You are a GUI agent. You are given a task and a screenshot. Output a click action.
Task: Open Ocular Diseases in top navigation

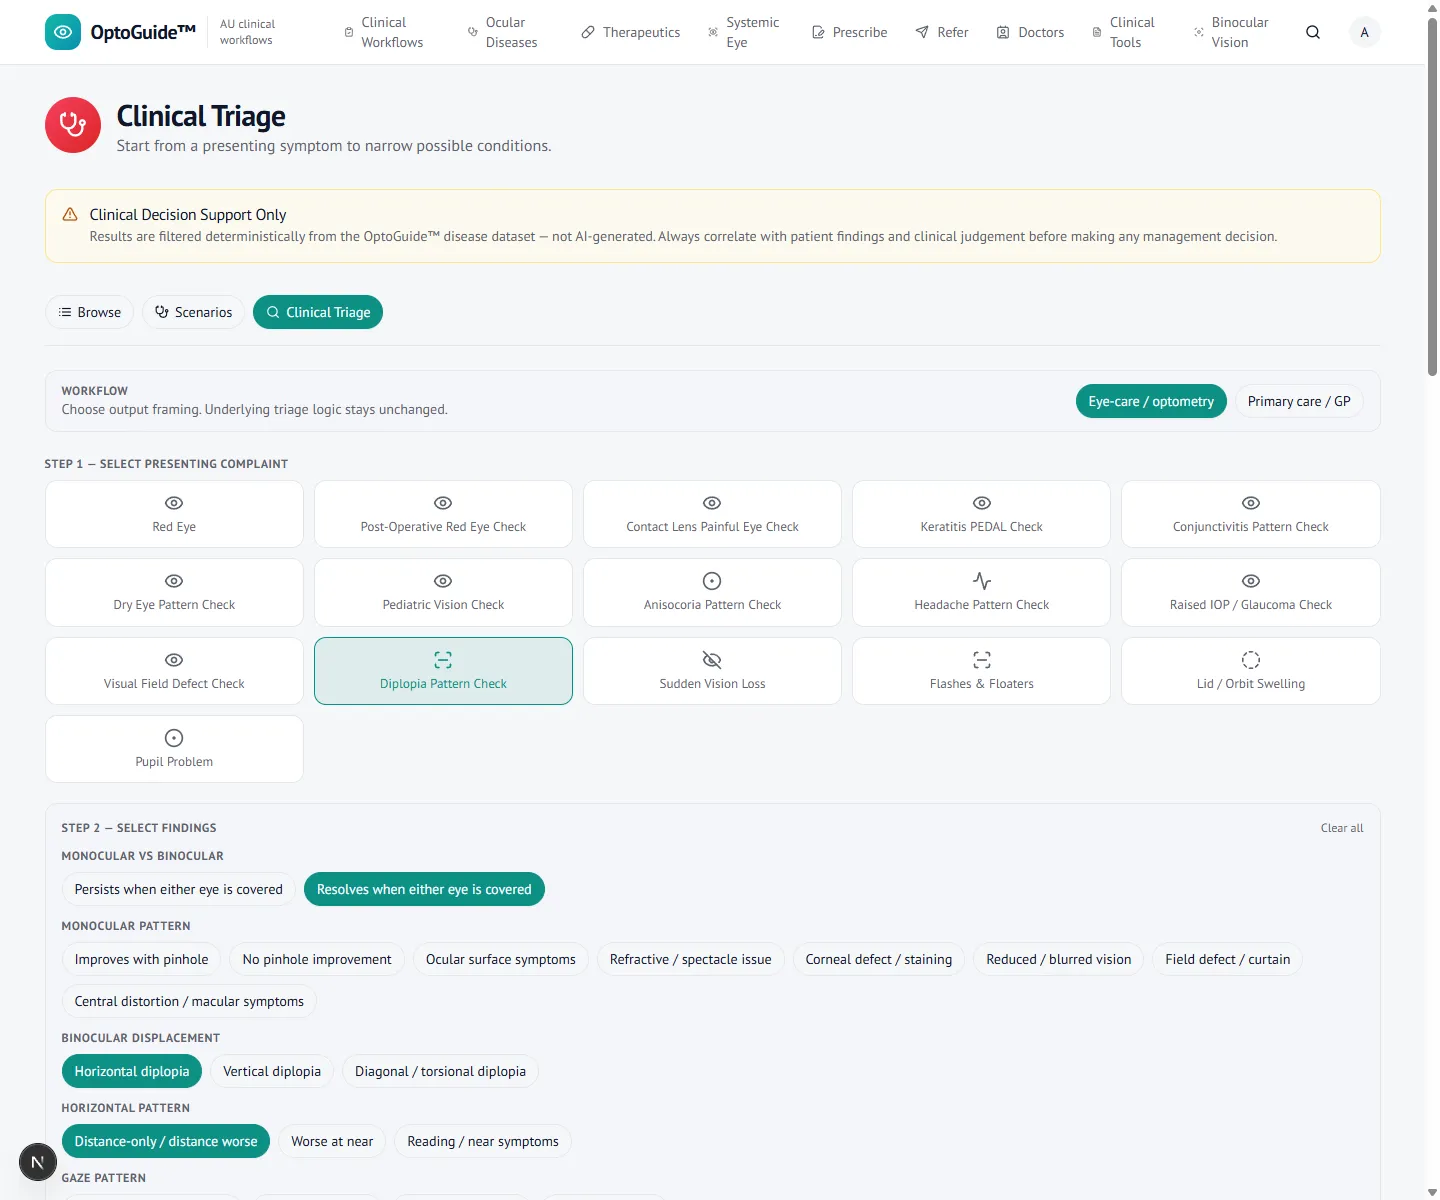point(503,32)
